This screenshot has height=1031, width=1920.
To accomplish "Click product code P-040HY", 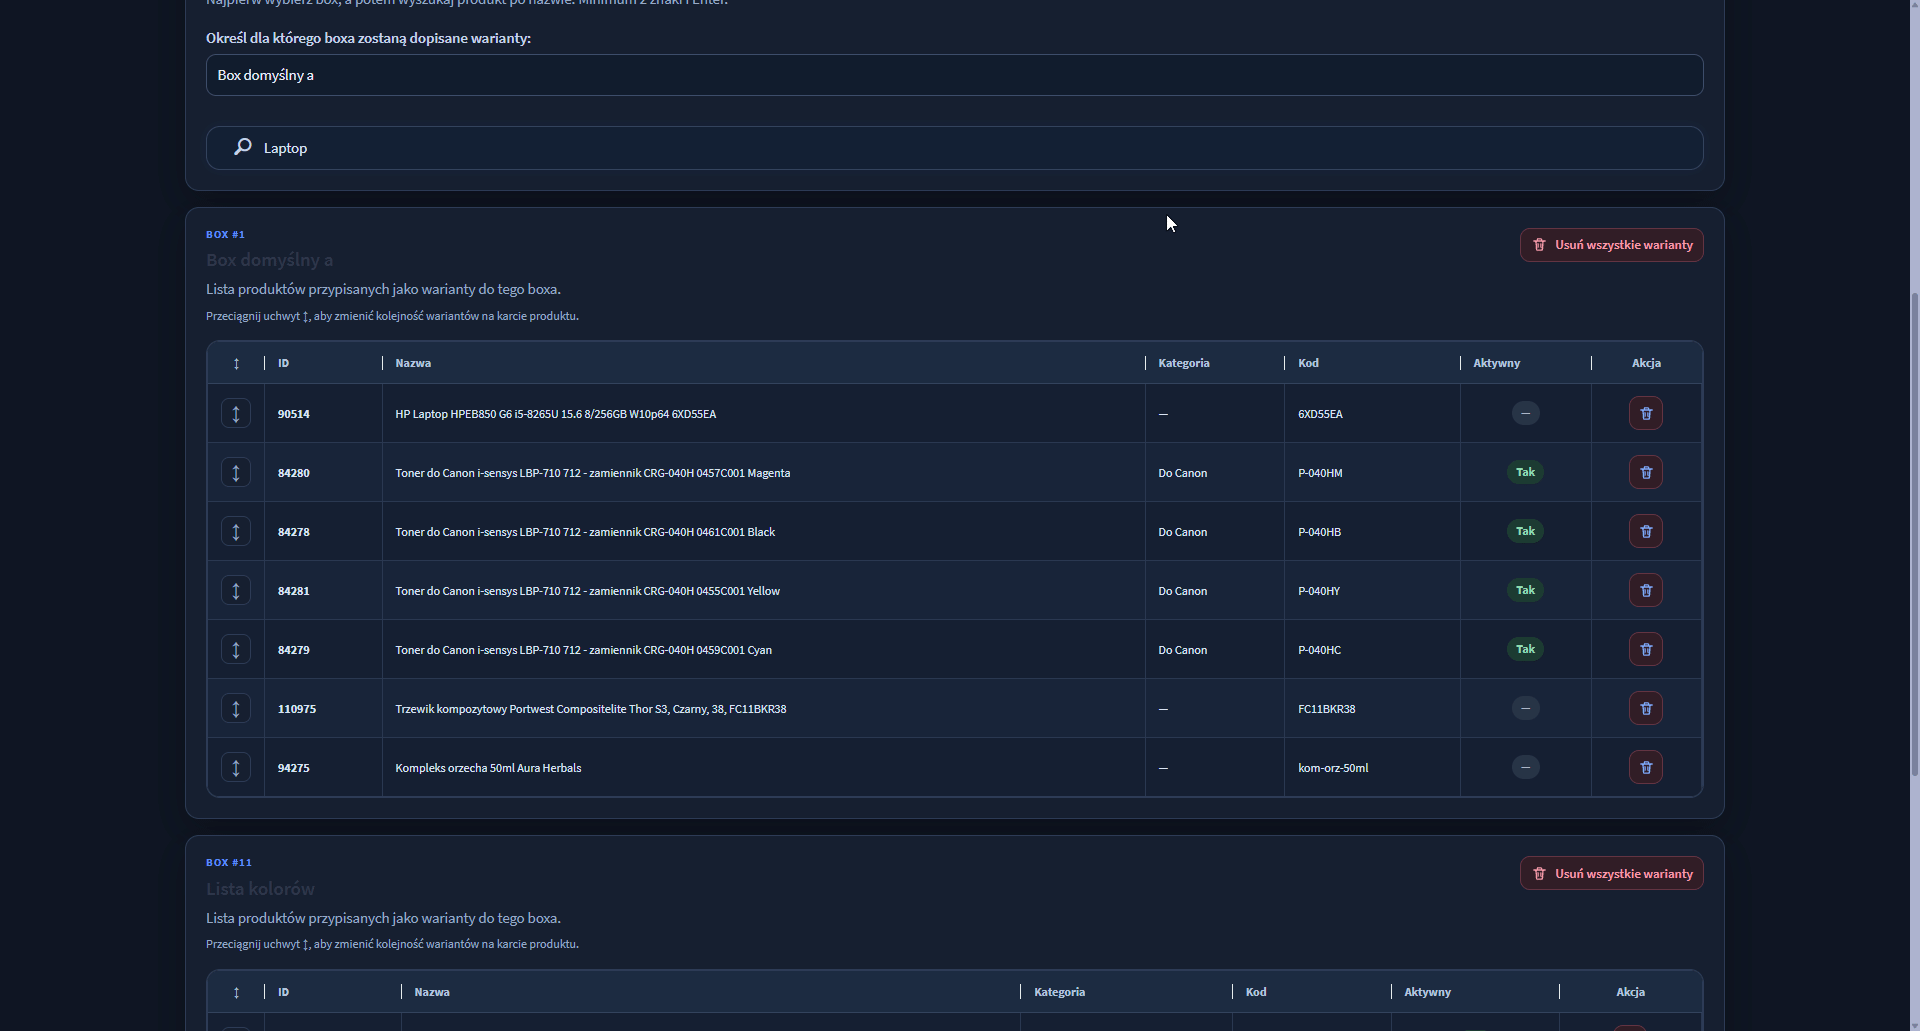I will (x=1319, y=591).
